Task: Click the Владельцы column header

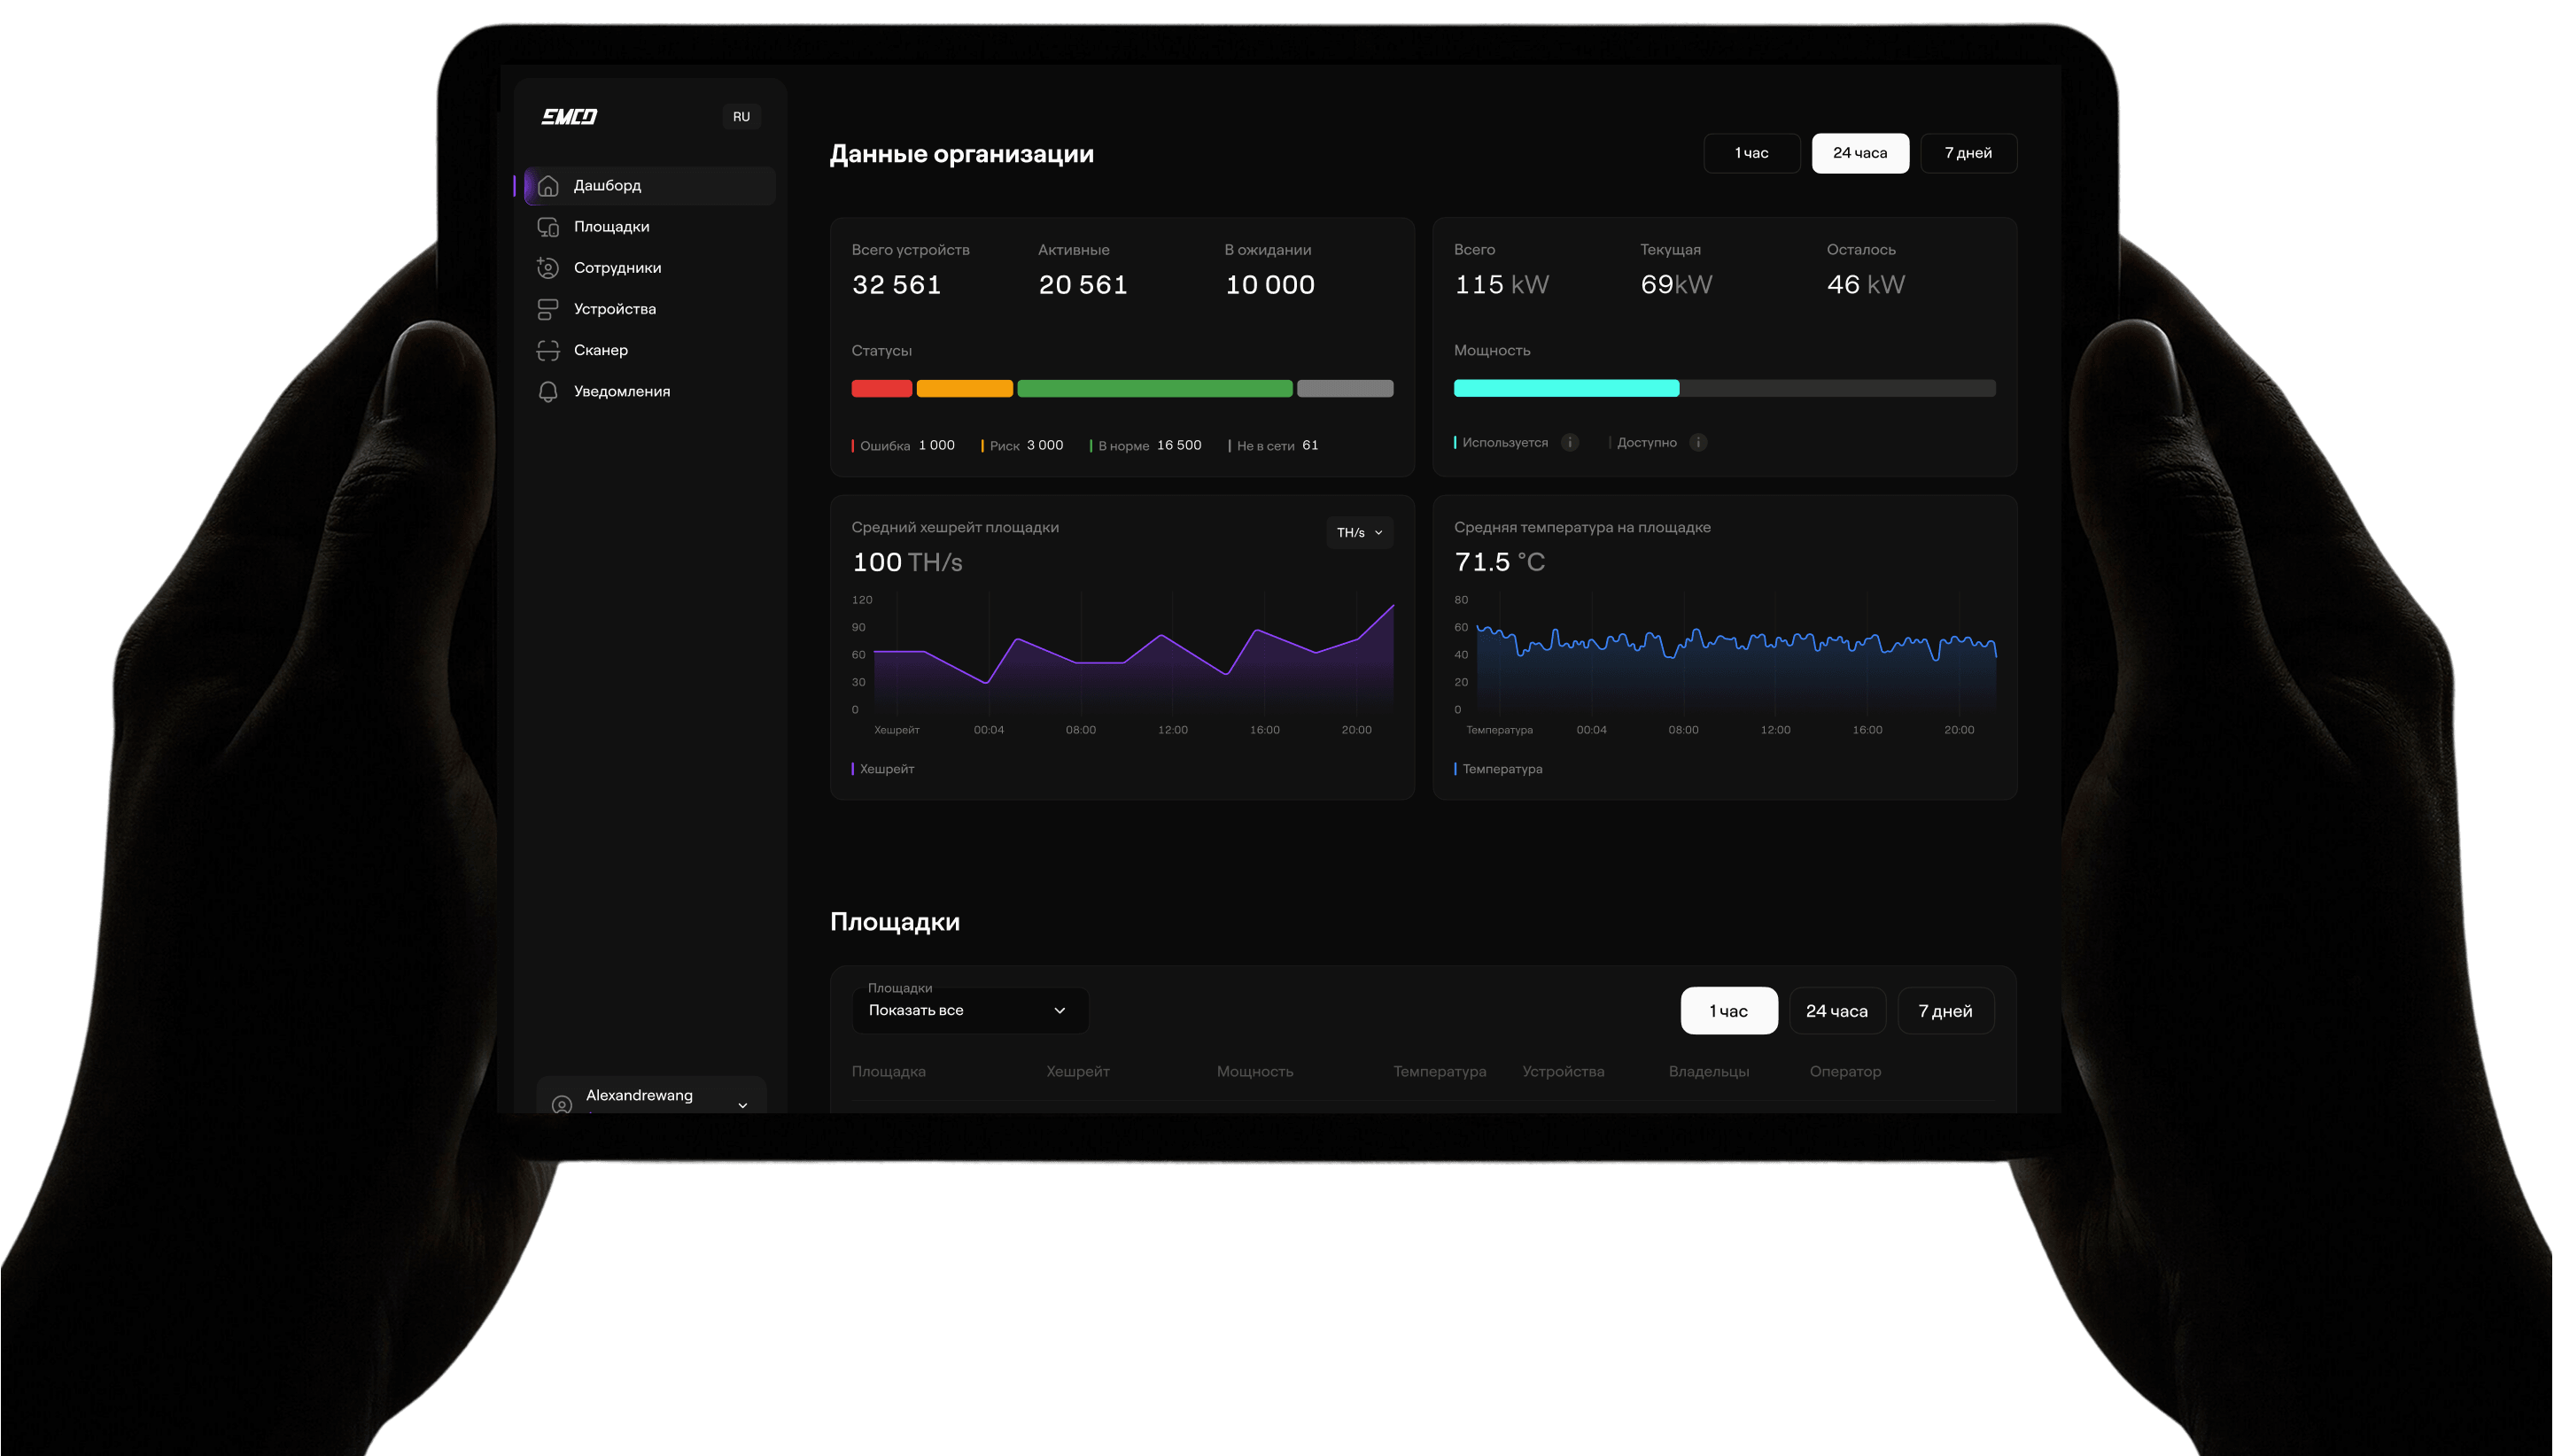Action: [1709, 1072]
